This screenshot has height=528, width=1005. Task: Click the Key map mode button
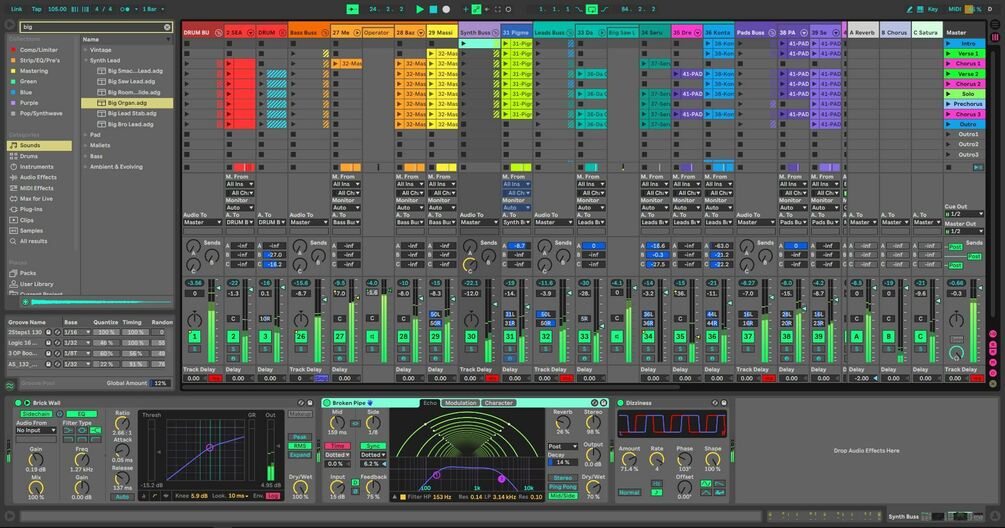click(x=933, y=9)
